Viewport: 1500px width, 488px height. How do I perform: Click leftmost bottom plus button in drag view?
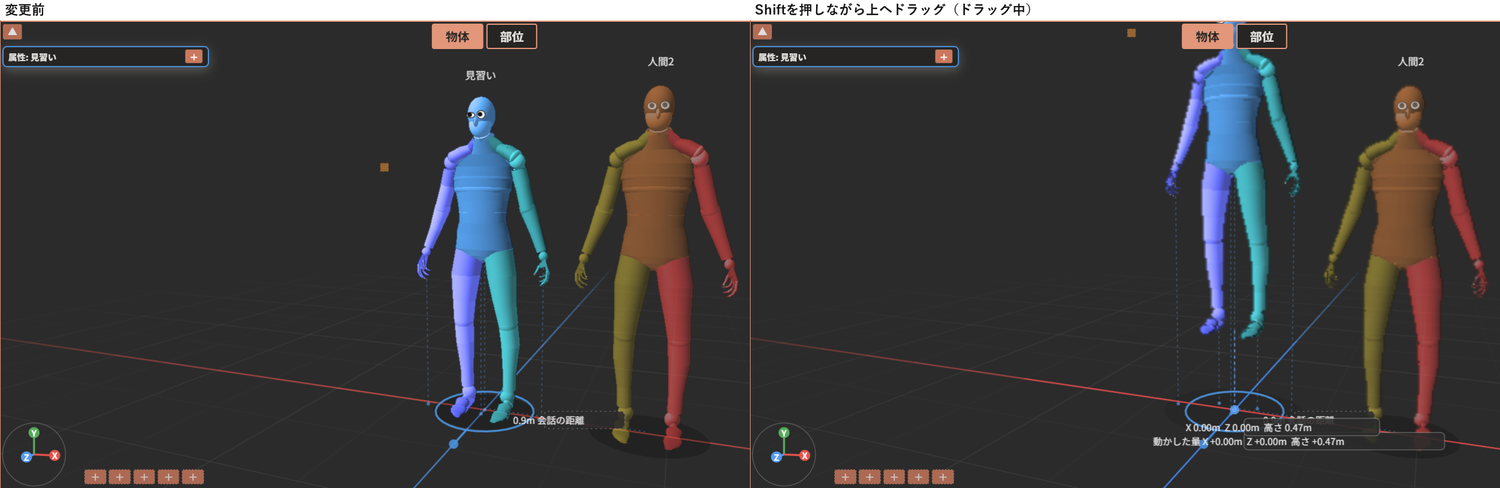pyautogui.click(x=845, y=477)
